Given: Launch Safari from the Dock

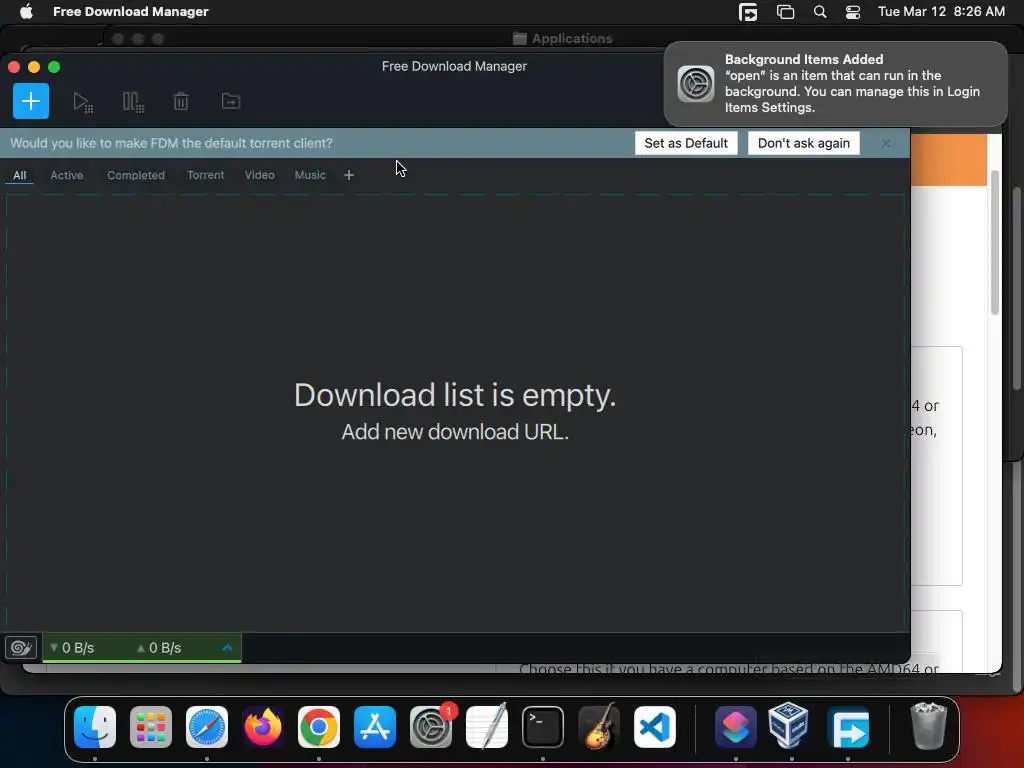Looking at the screenshot, I should click(207, 727).
